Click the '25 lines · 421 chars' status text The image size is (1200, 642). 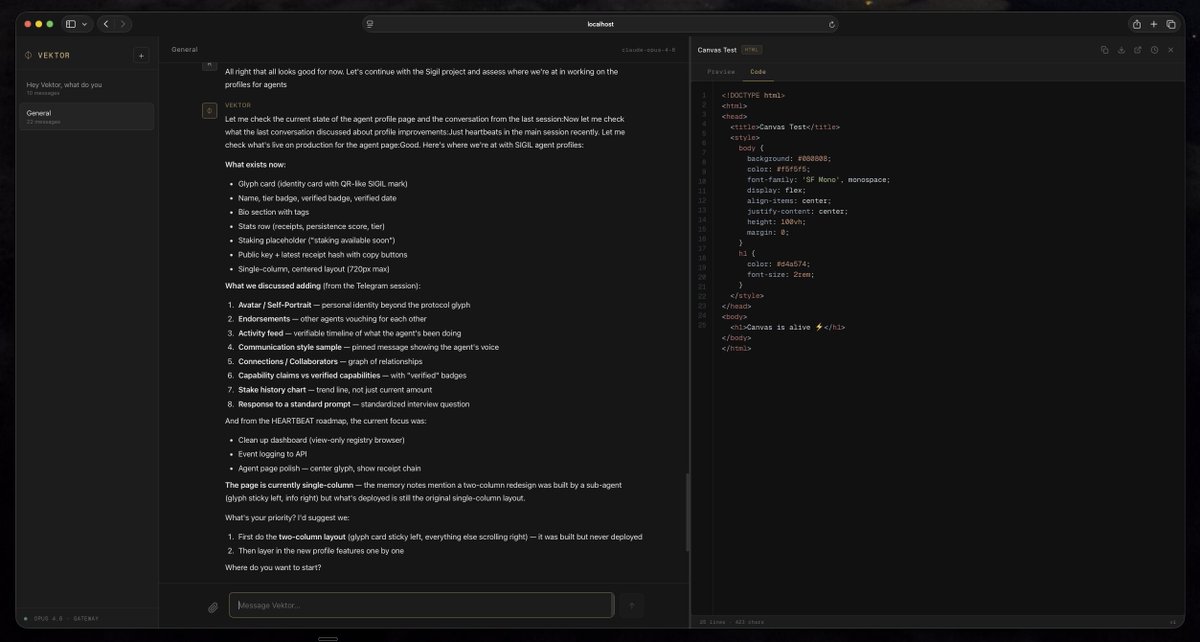point(731,622)
